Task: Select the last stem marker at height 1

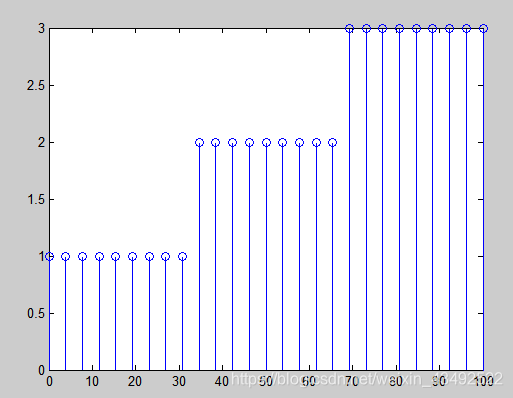Action: pos(182,257)
